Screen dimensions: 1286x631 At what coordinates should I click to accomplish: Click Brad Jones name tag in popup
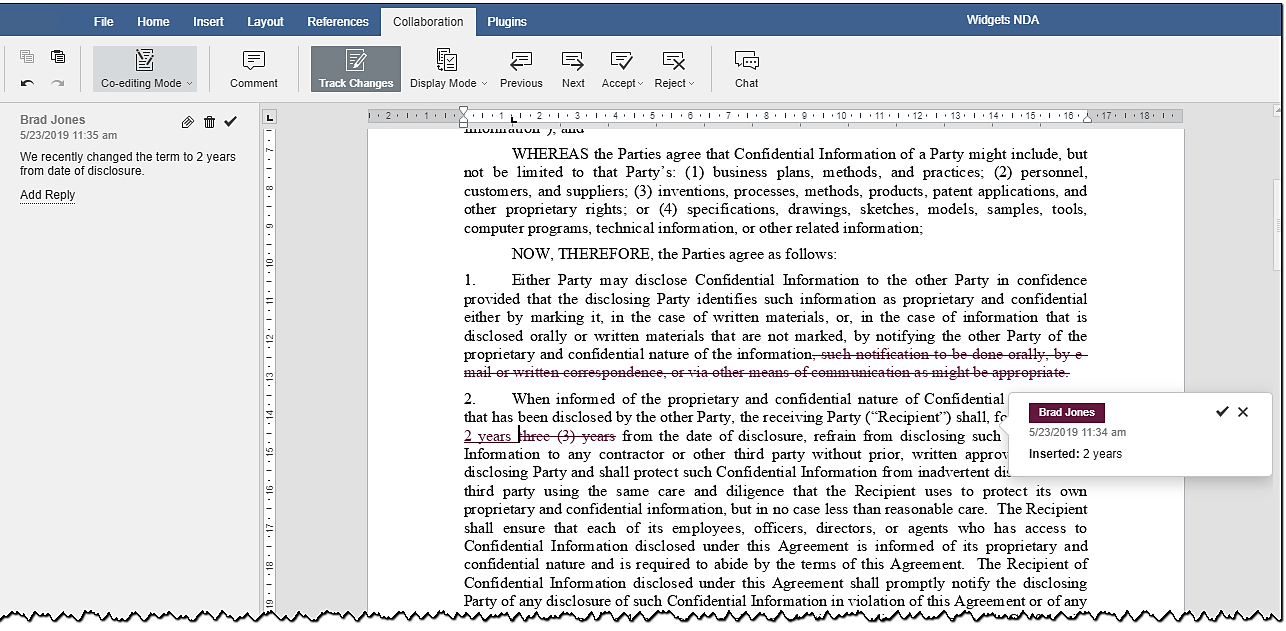[1066, 413]
